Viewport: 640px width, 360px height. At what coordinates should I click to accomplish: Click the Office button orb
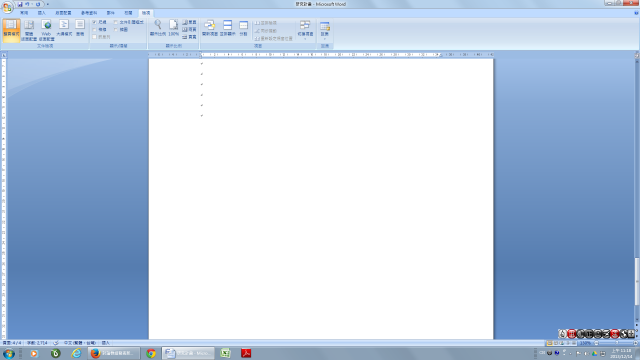tap(7, 7)
